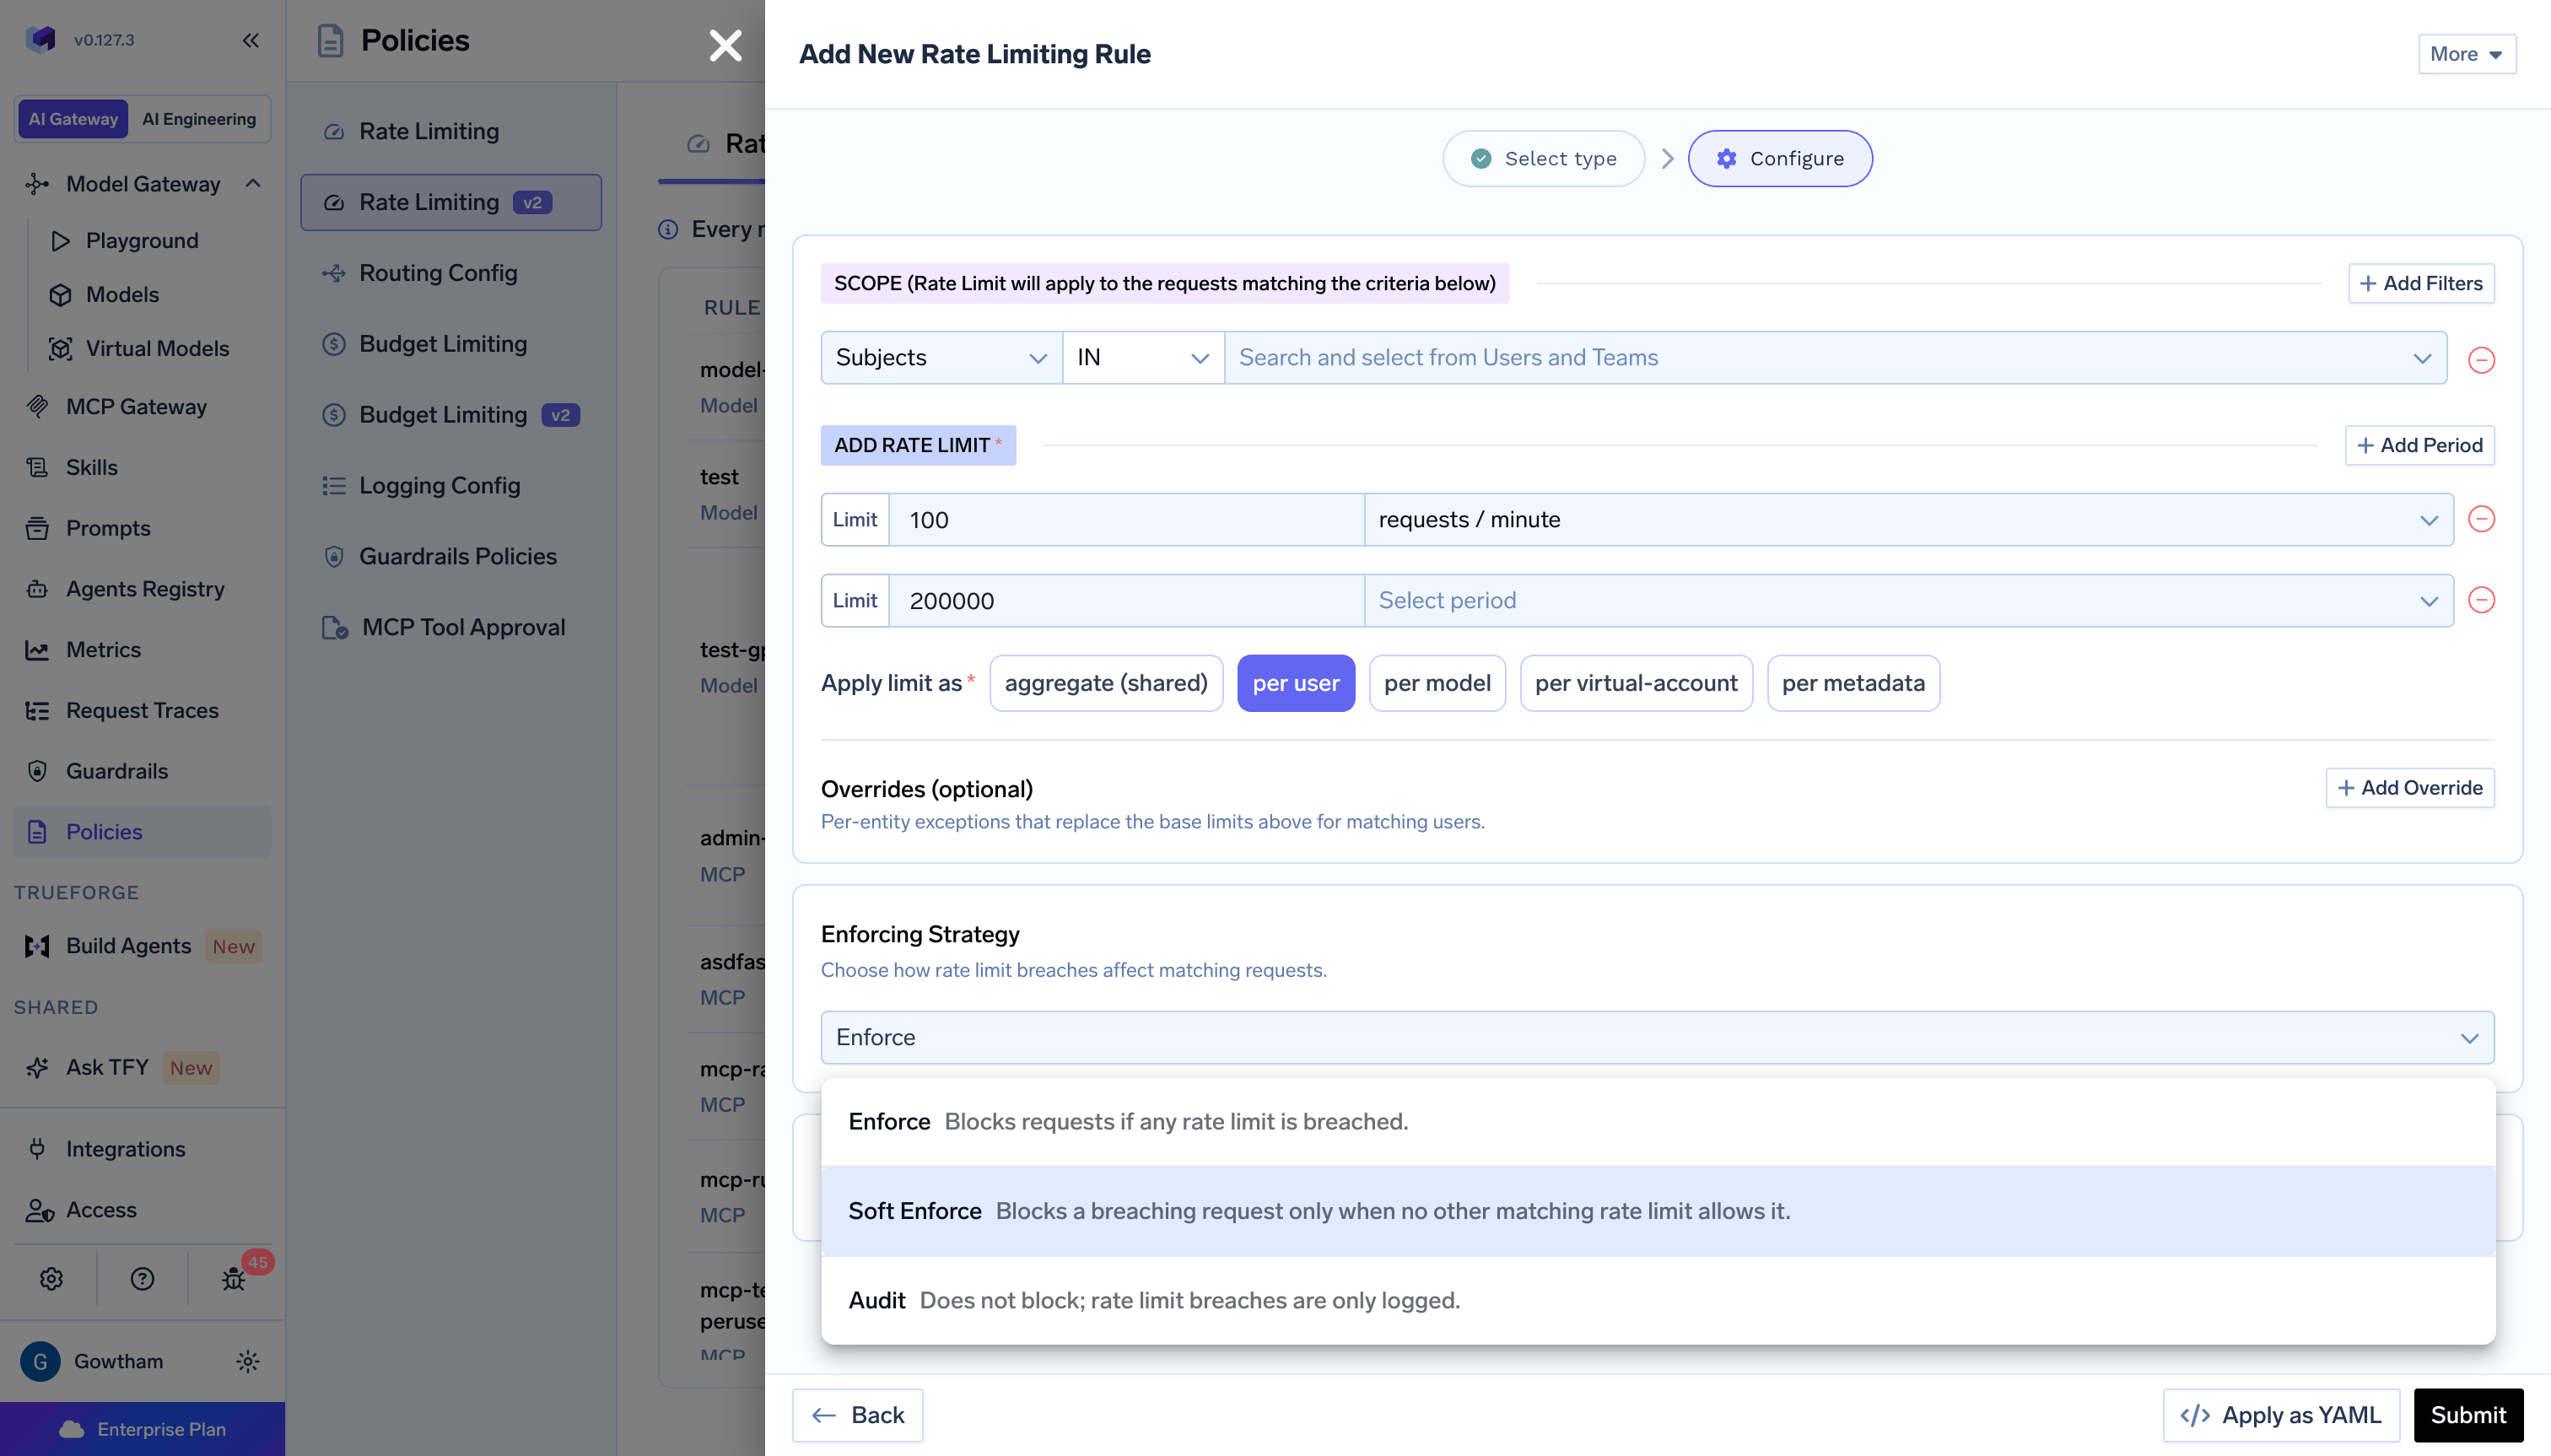The image size is (2551, 1456).
Task: Open the requests / minute period dropdown
Action: [x=1908, y=519]
